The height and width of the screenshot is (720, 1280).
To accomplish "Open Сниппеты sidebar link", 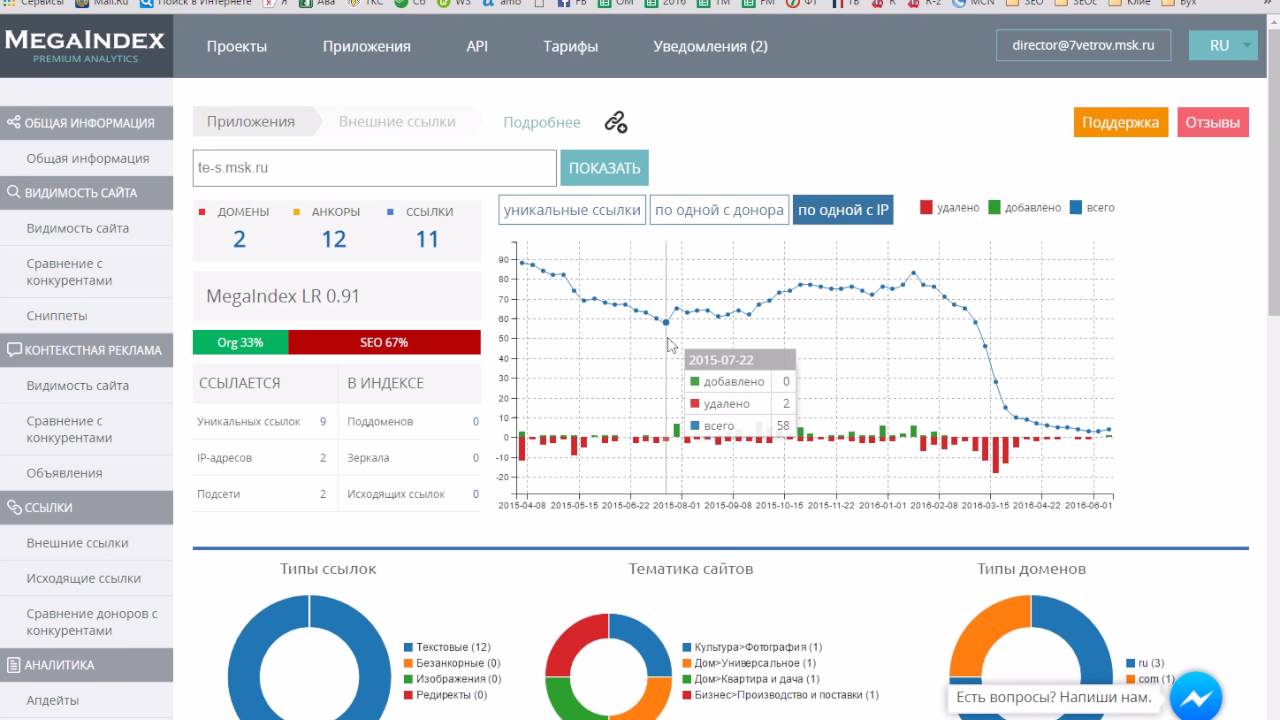I will [57, 316].
